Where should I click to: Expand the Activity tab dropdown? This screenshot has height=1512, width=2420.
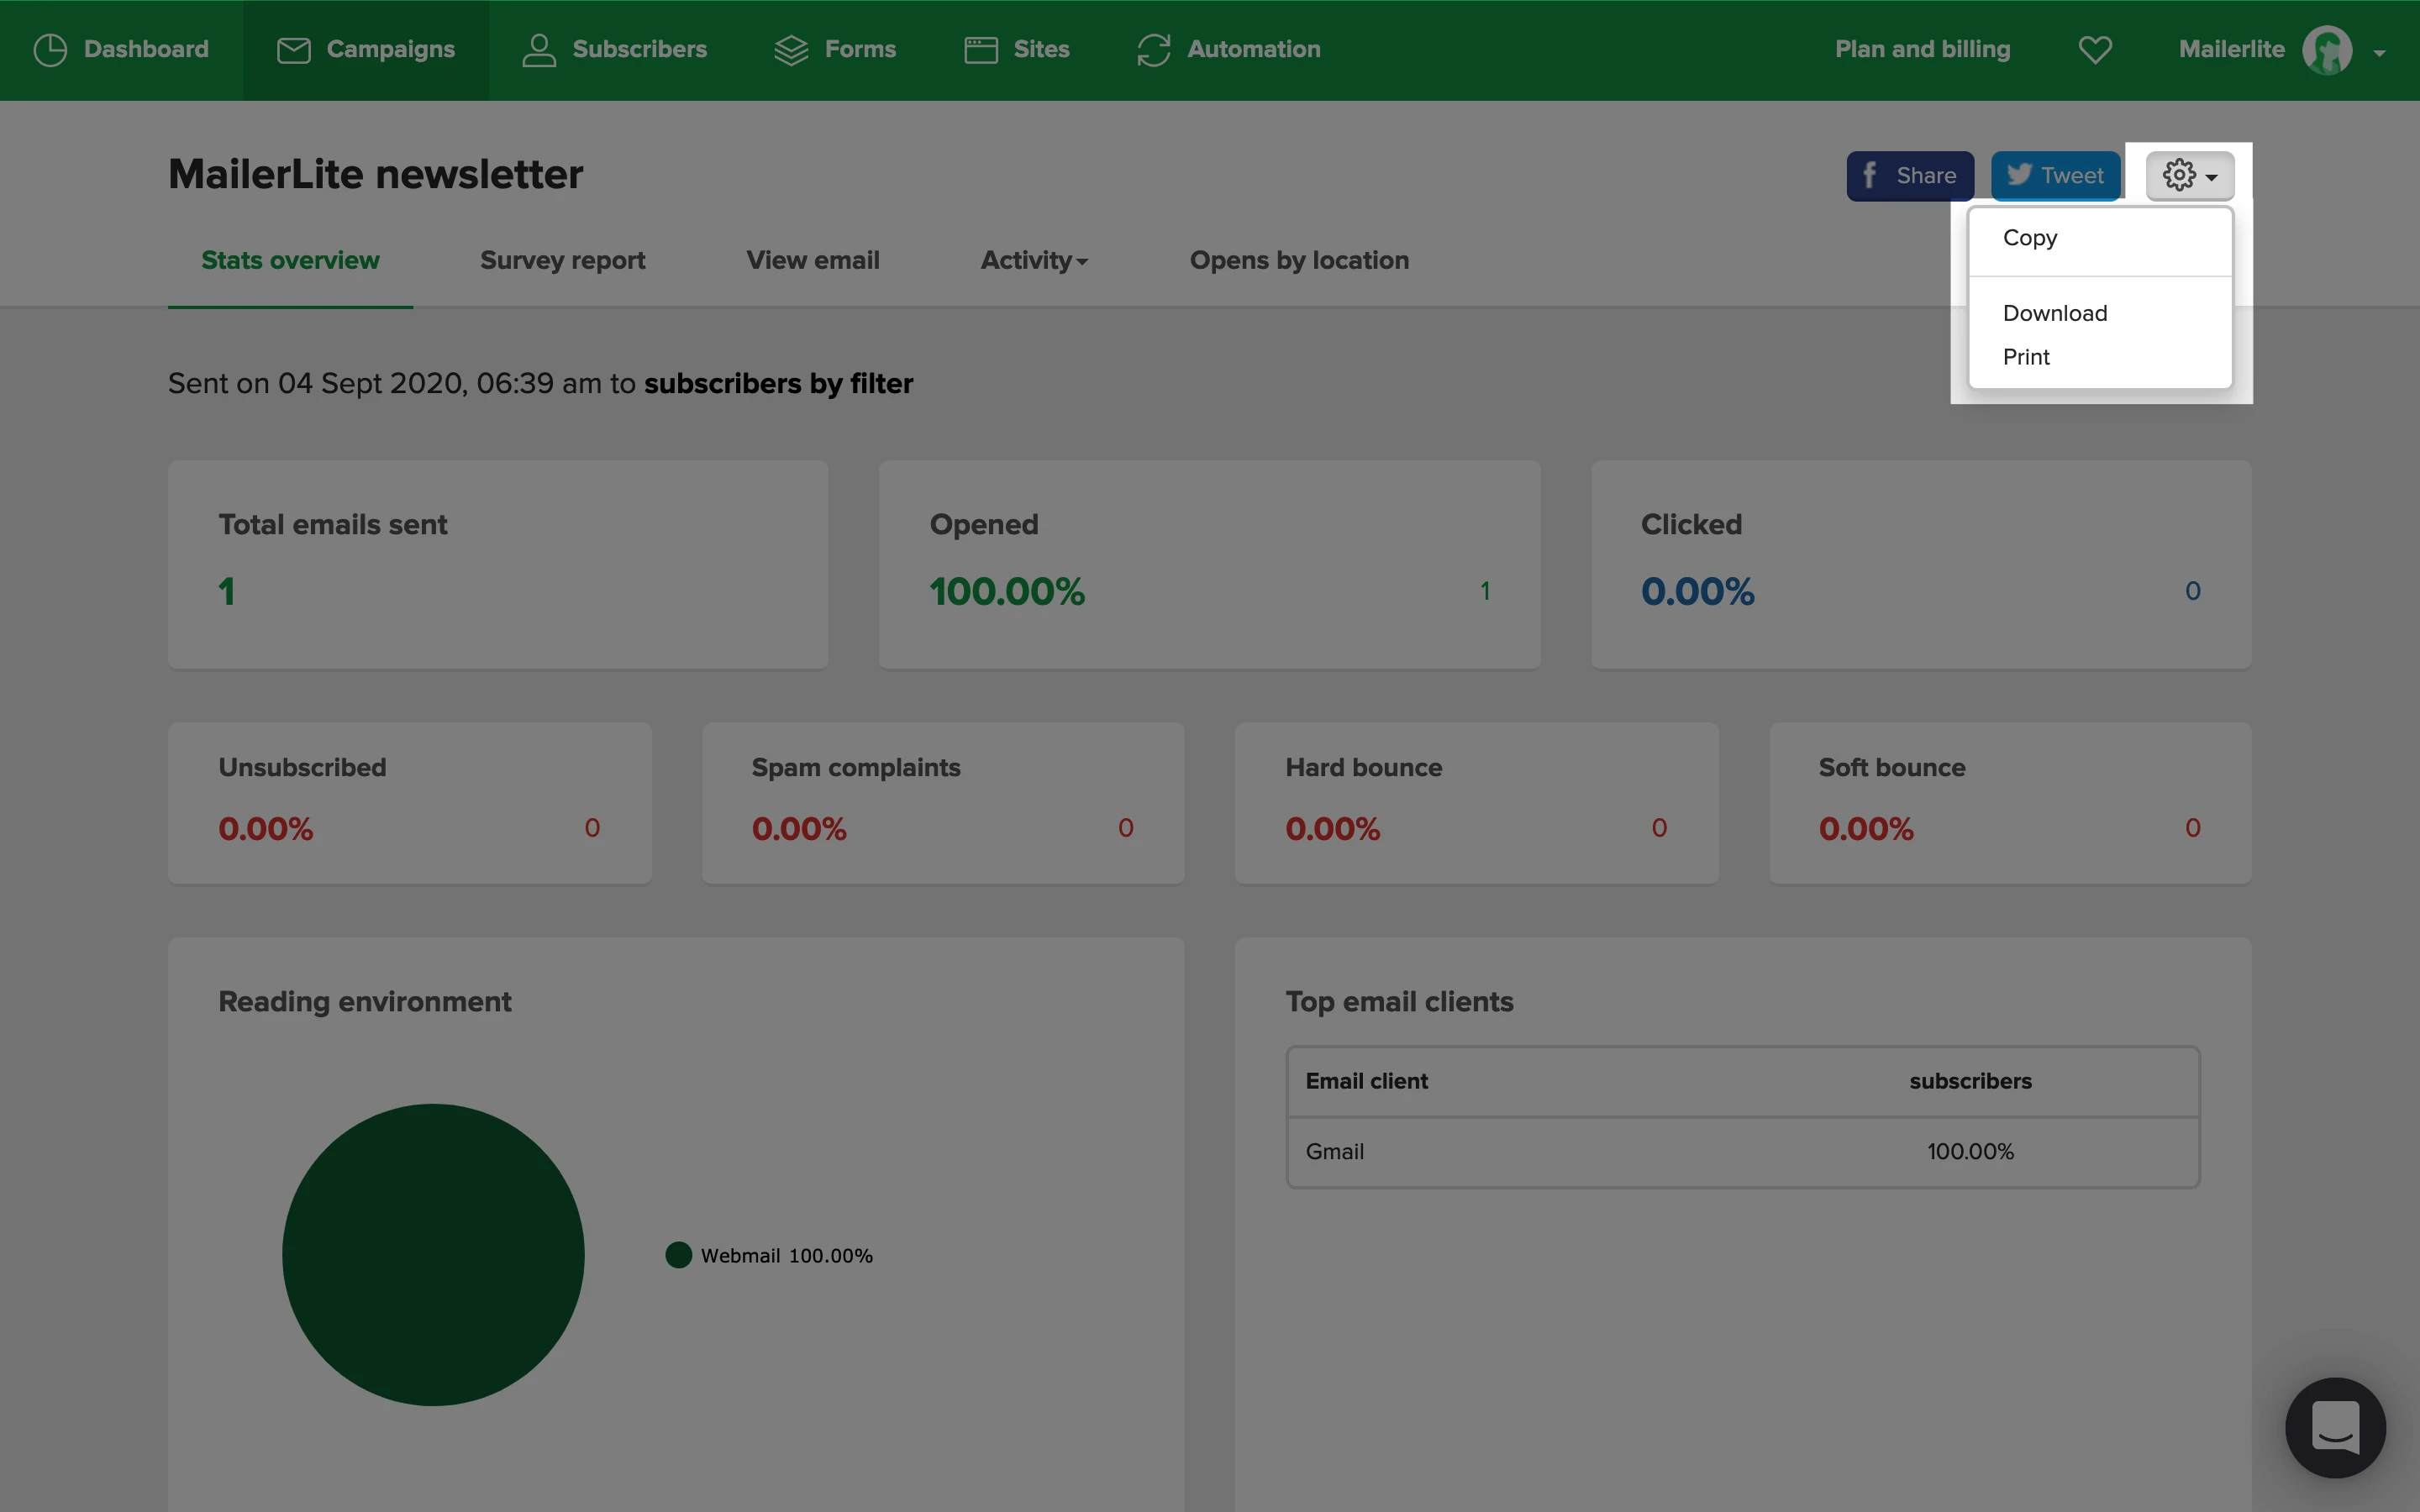point(1034,260)
